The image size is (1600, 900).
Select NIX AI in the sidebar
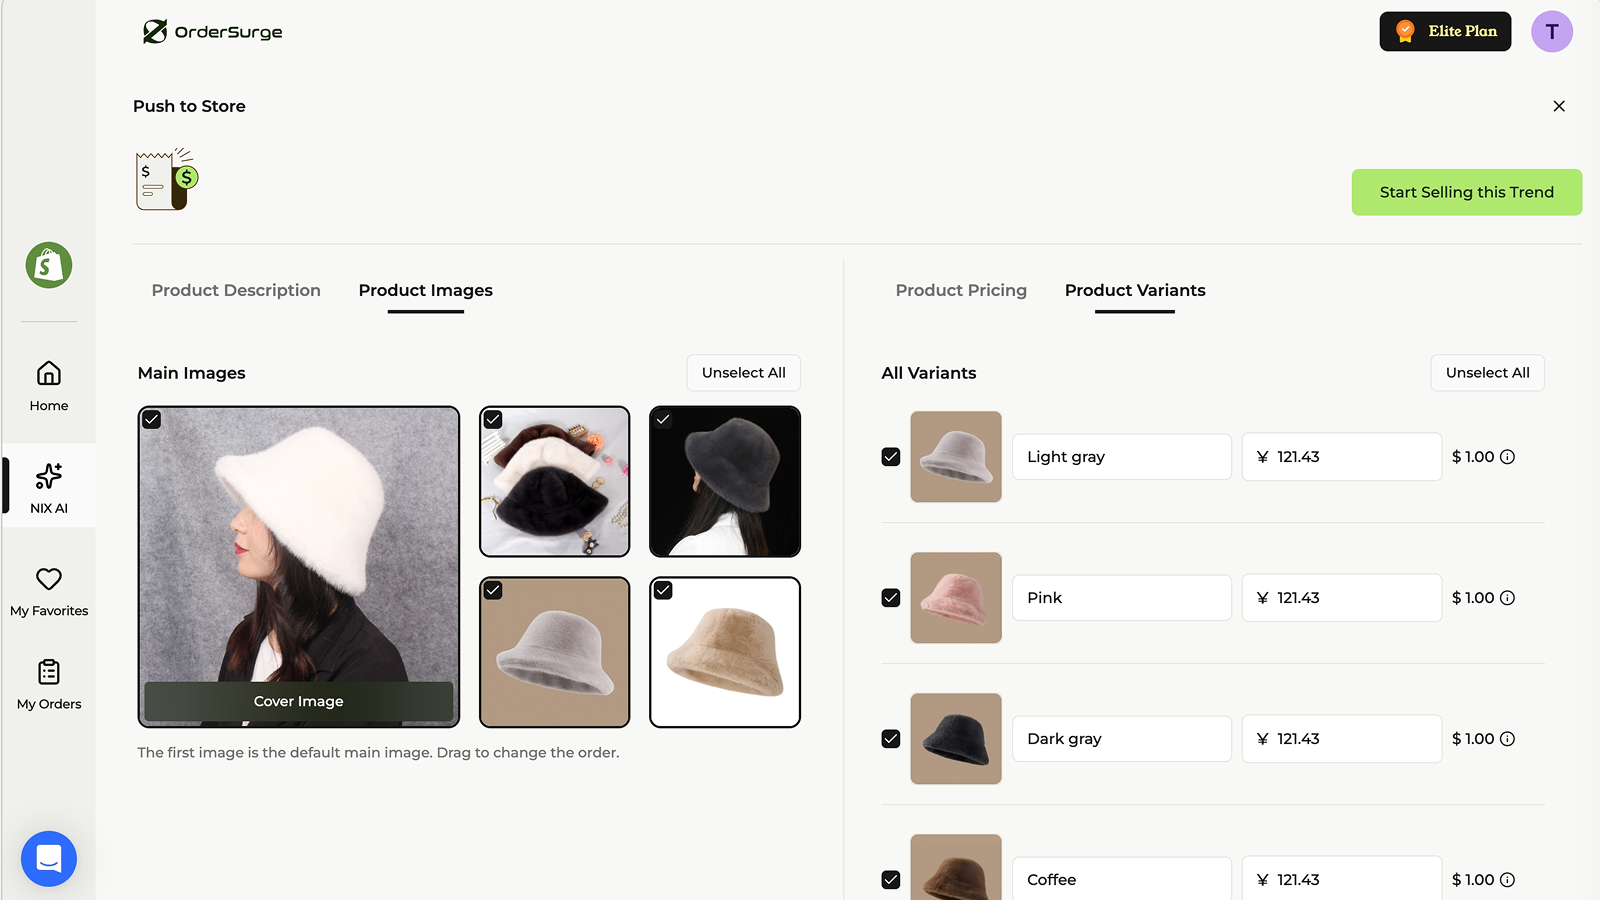click(x=48, y=487)
